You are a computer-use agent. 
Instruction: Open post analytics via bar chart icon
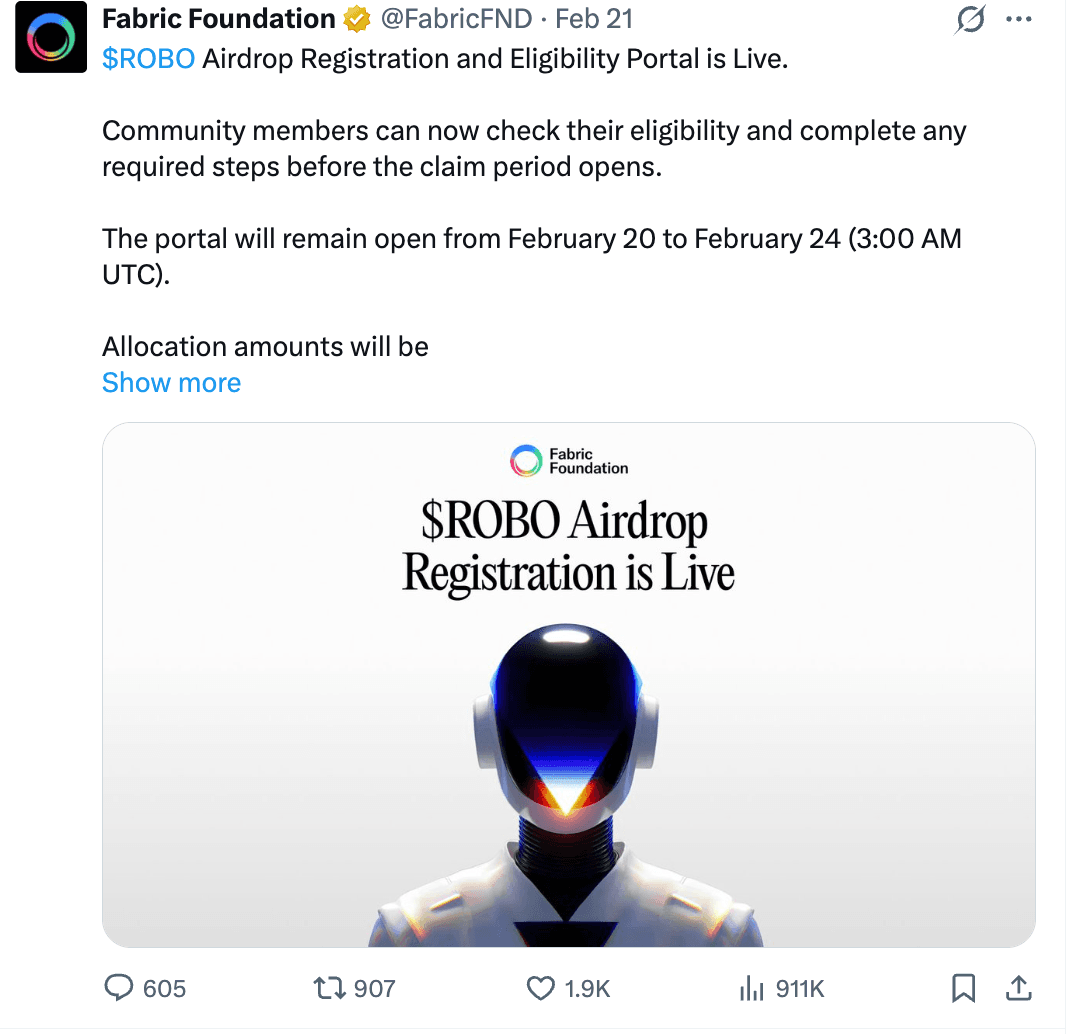(x=751, y=989)
